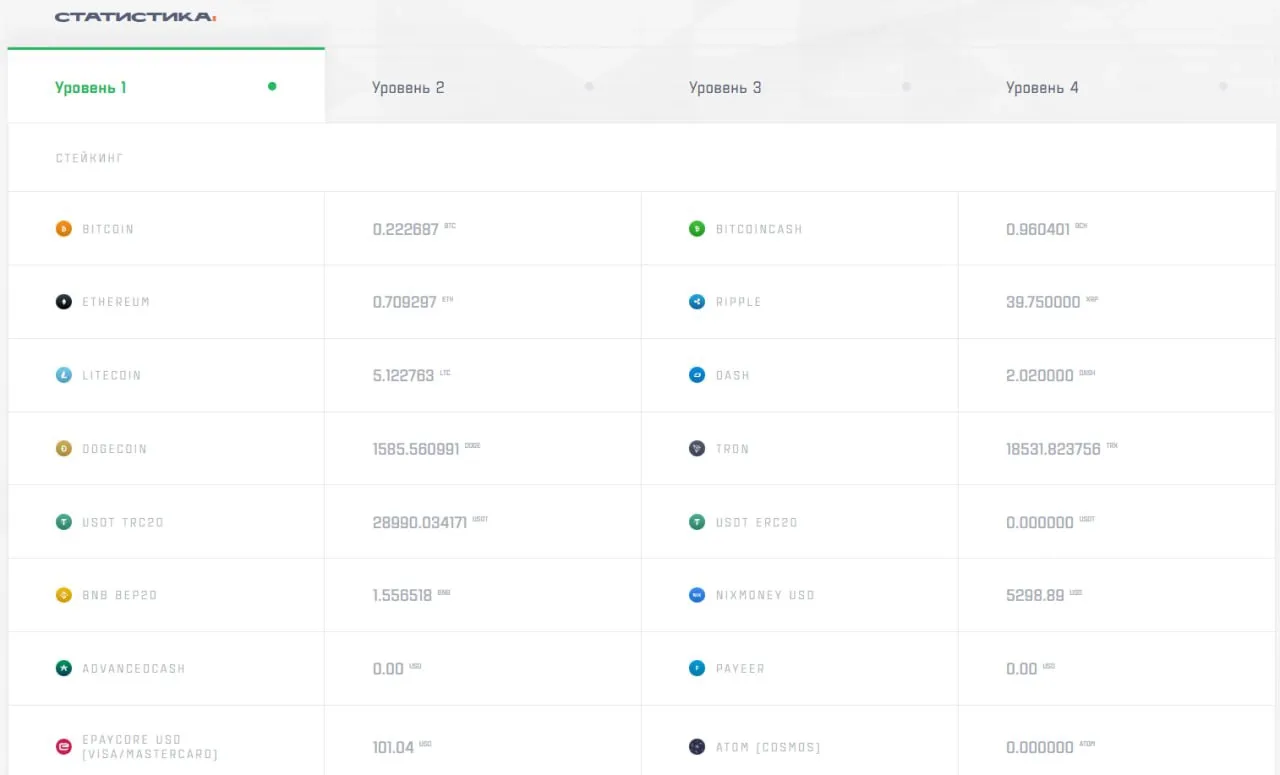1280x775 pixels.
Task: Click the Tron coin icon
Action: [697, 449]
